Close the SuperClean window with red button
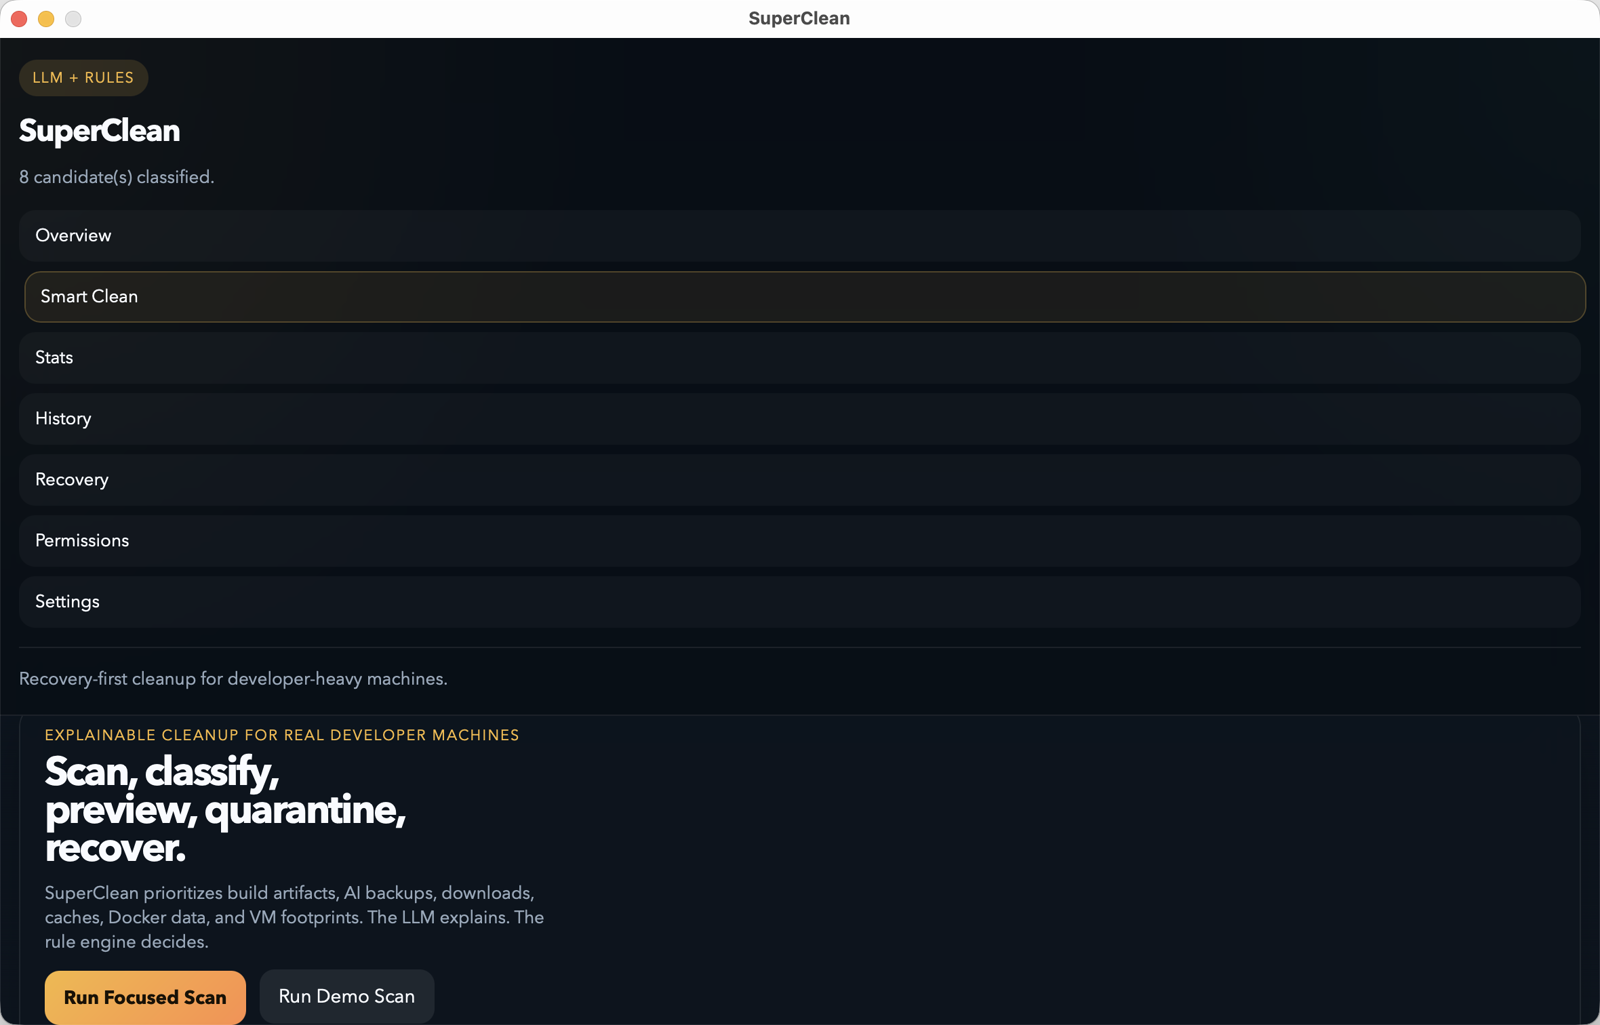Image resolution: width=1600 pixels, height=1025 pixels. click(19, 19)
